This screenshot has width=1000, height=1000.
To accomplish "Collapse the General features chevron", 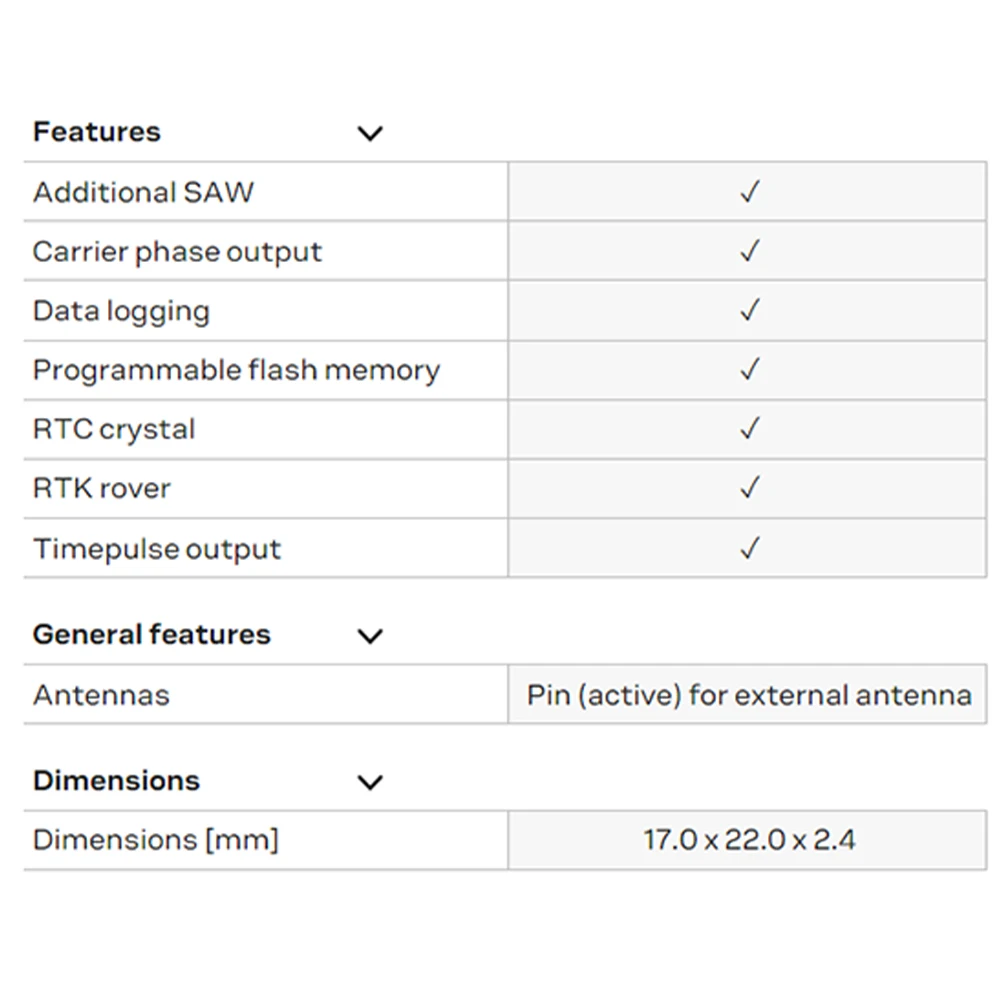I will click(x=370, y=636).
